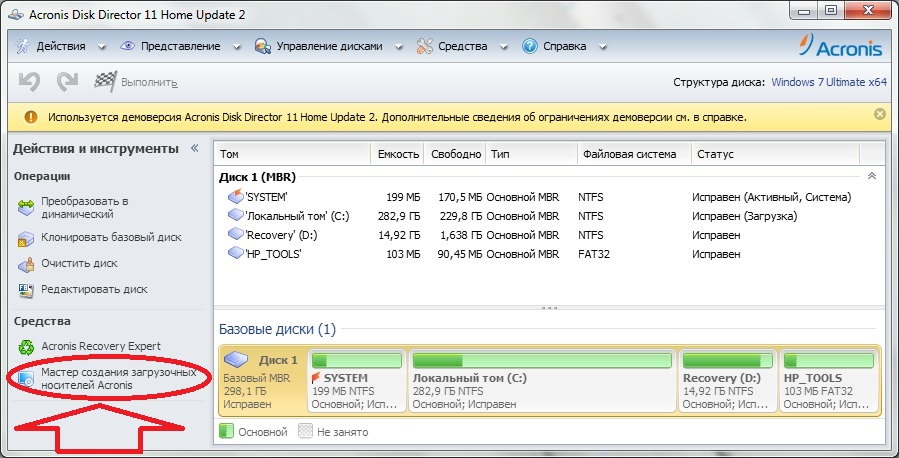The height and width of the screenshot is (458, 899).
Task: Expand the arrow next to Управление дисками
Action: pos(398,47)
